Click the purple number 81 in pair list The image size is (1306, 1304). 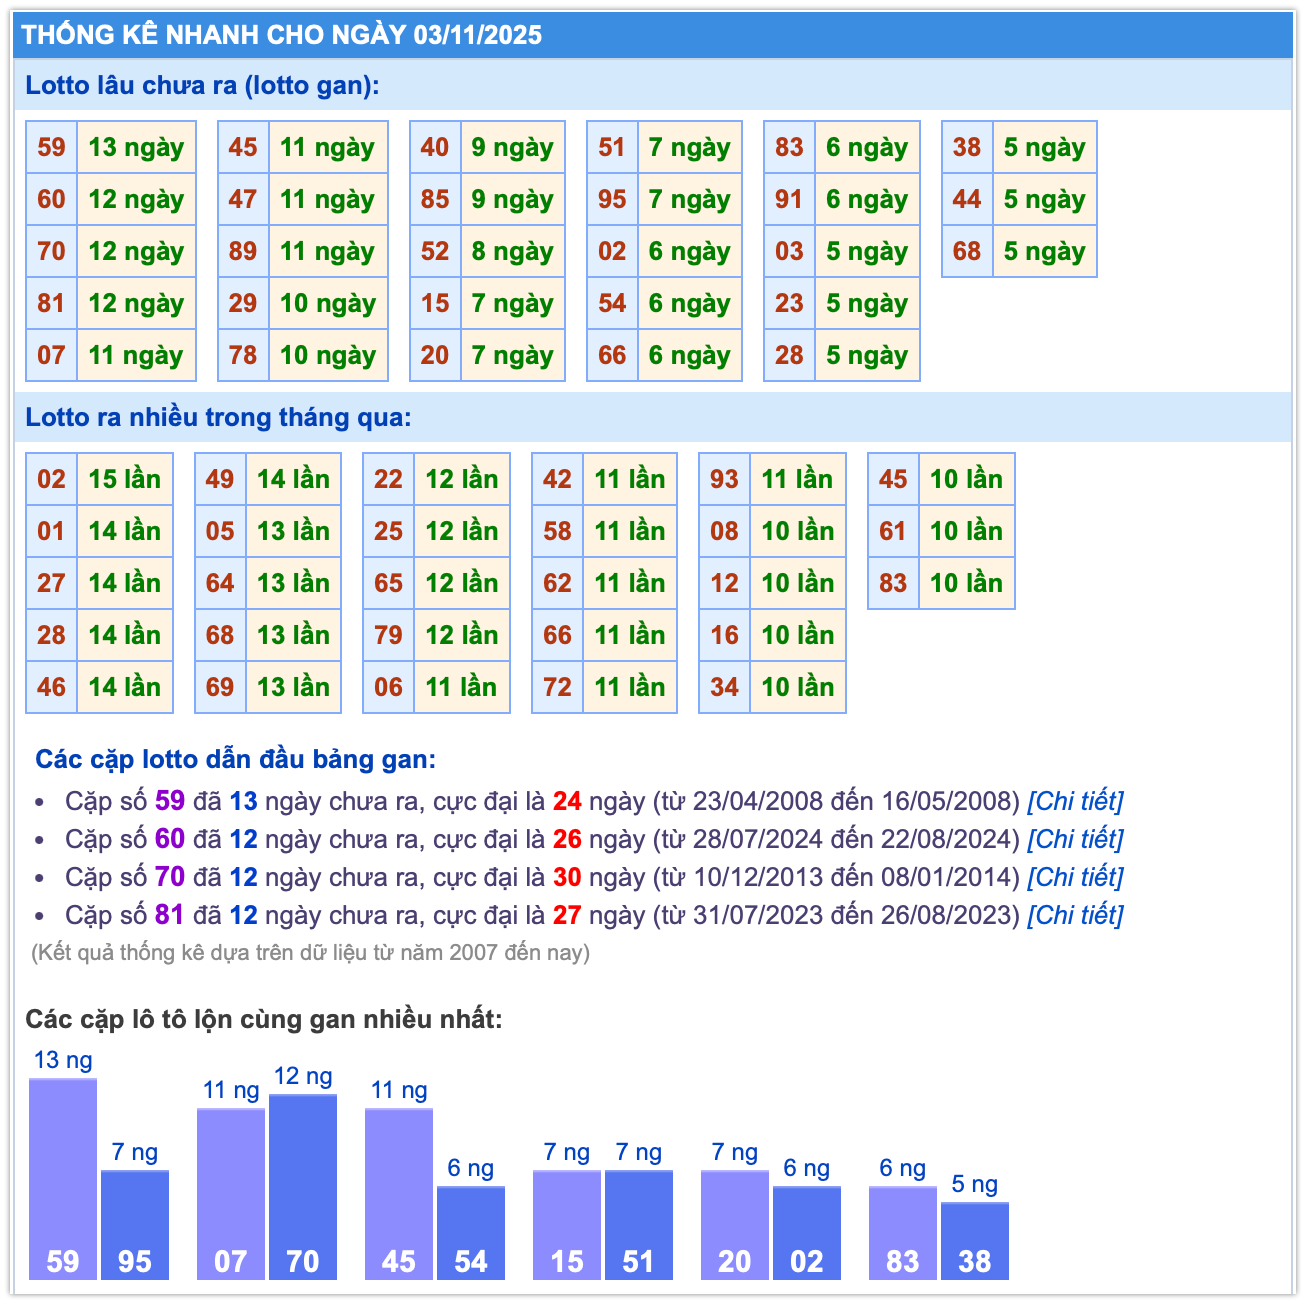tap(169, 915)
